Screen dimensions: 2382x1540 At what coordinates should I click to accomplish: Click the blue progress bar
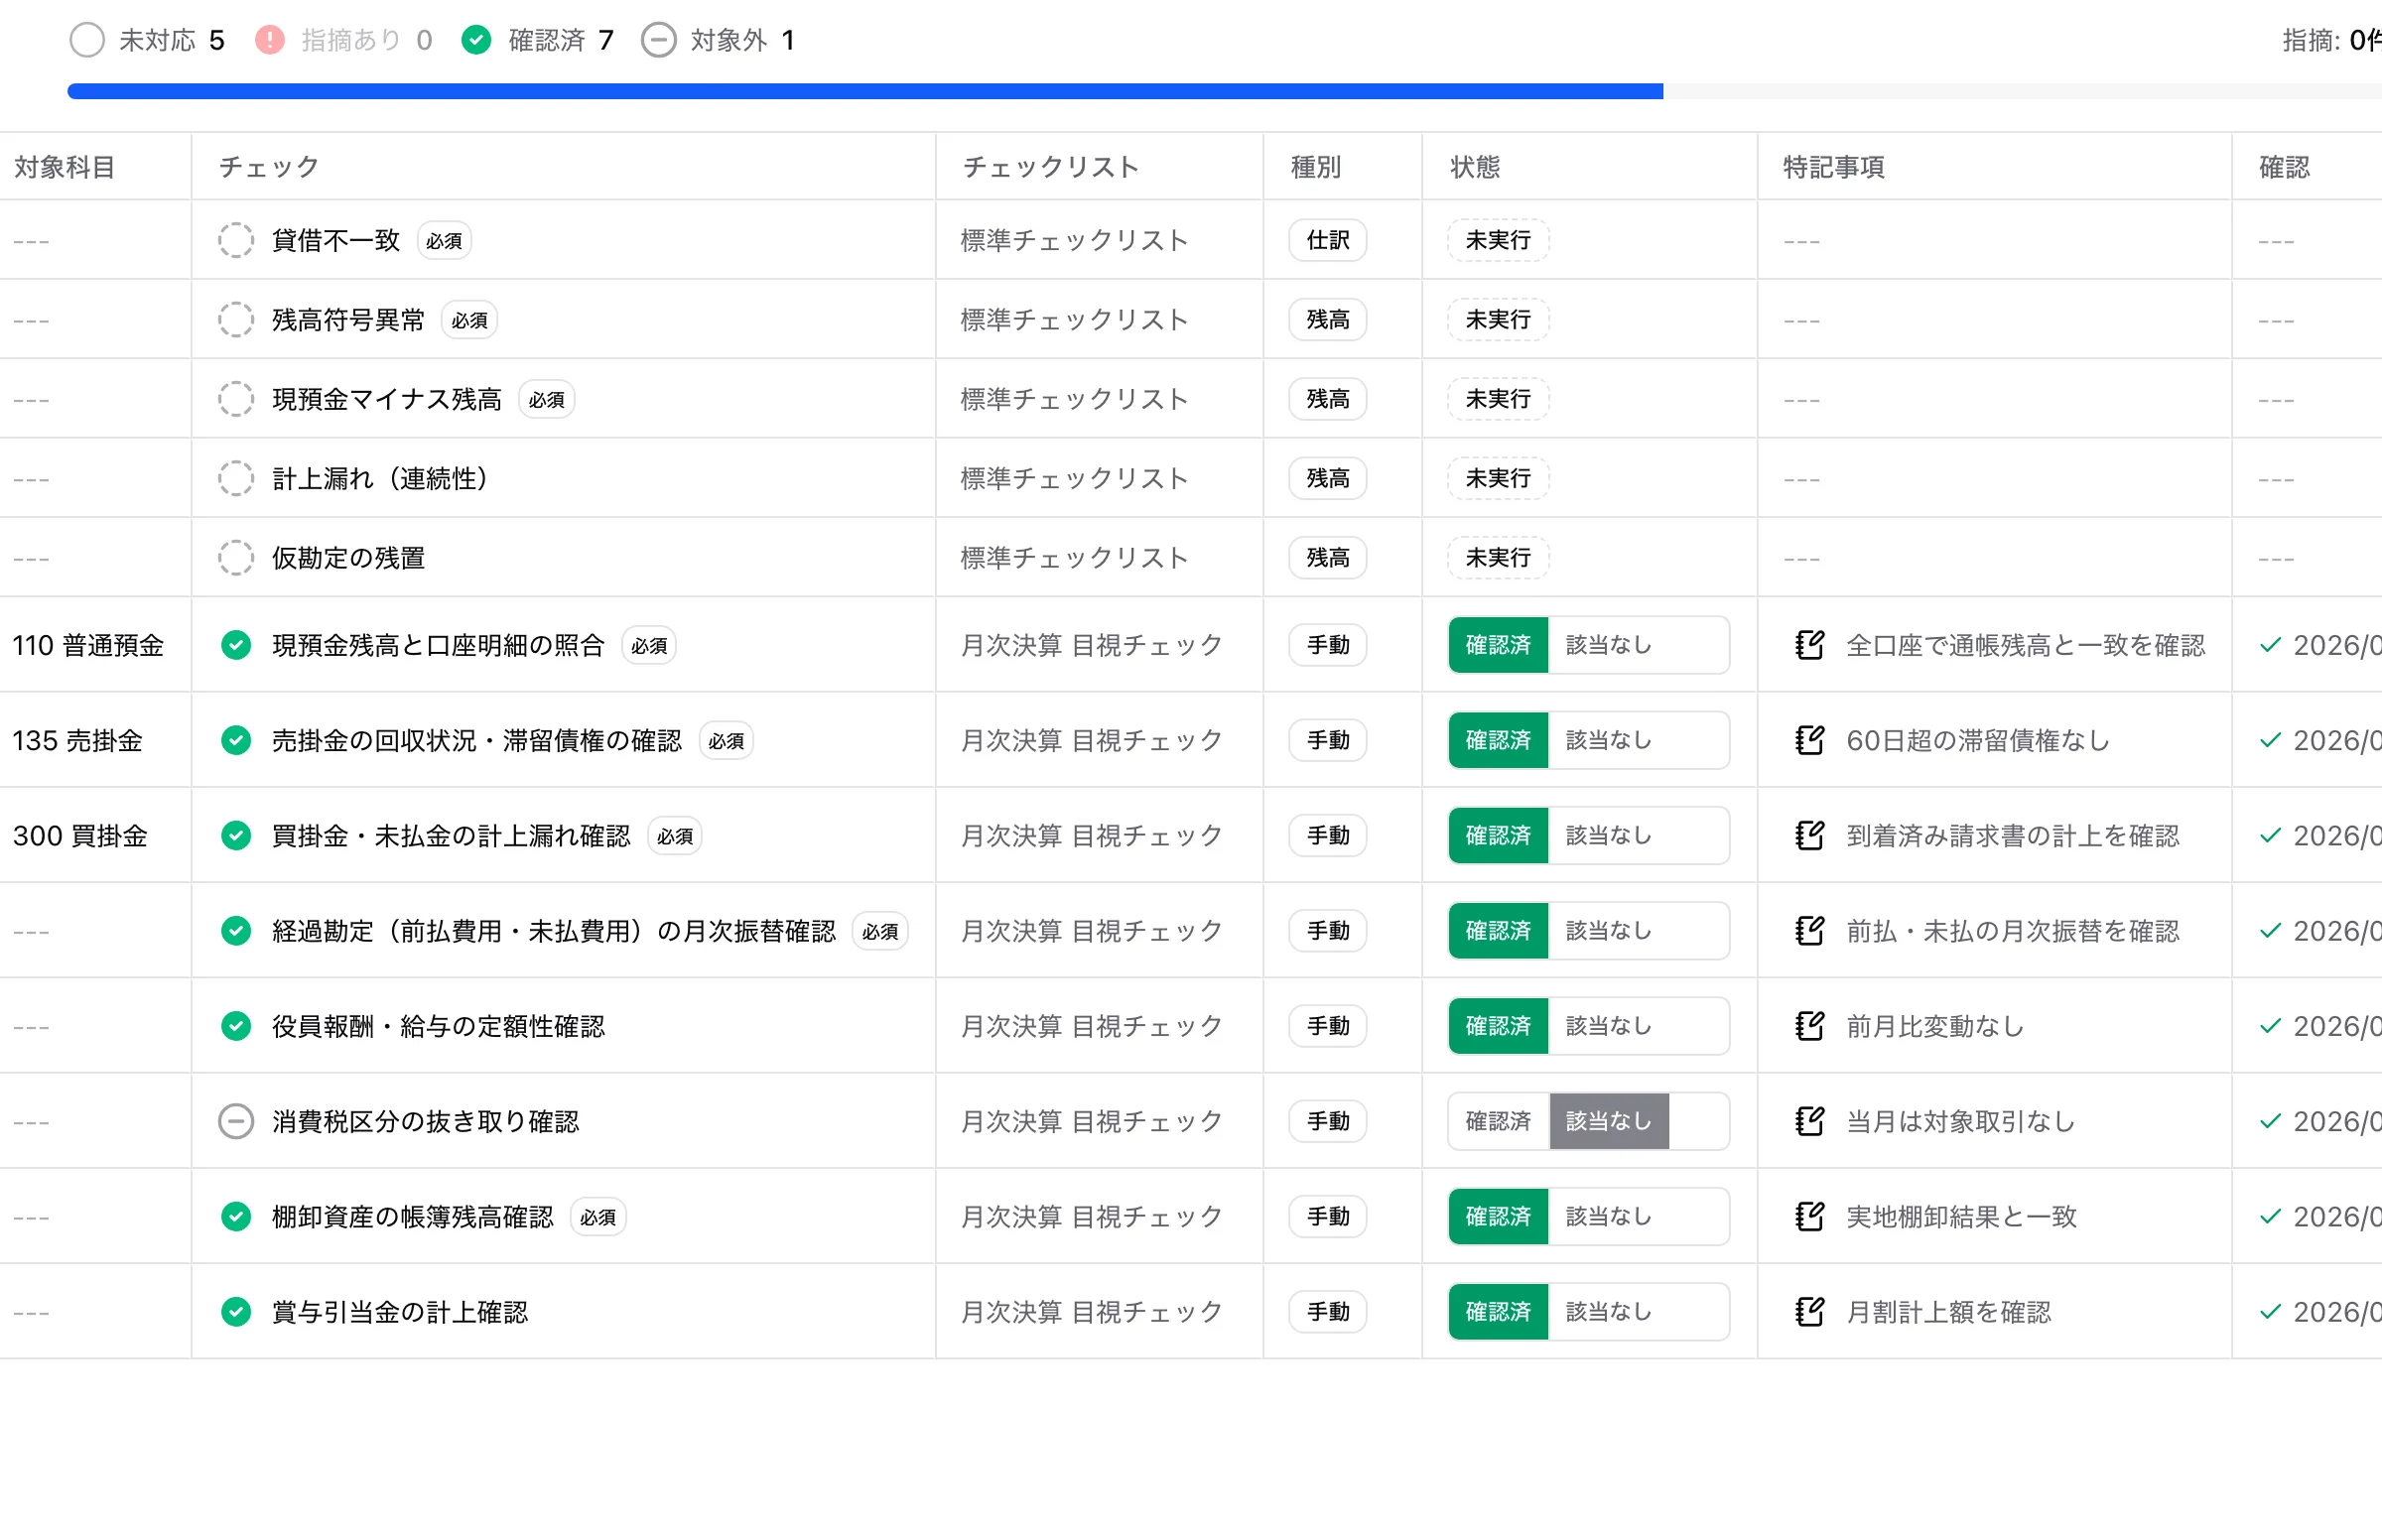(865, 91)
